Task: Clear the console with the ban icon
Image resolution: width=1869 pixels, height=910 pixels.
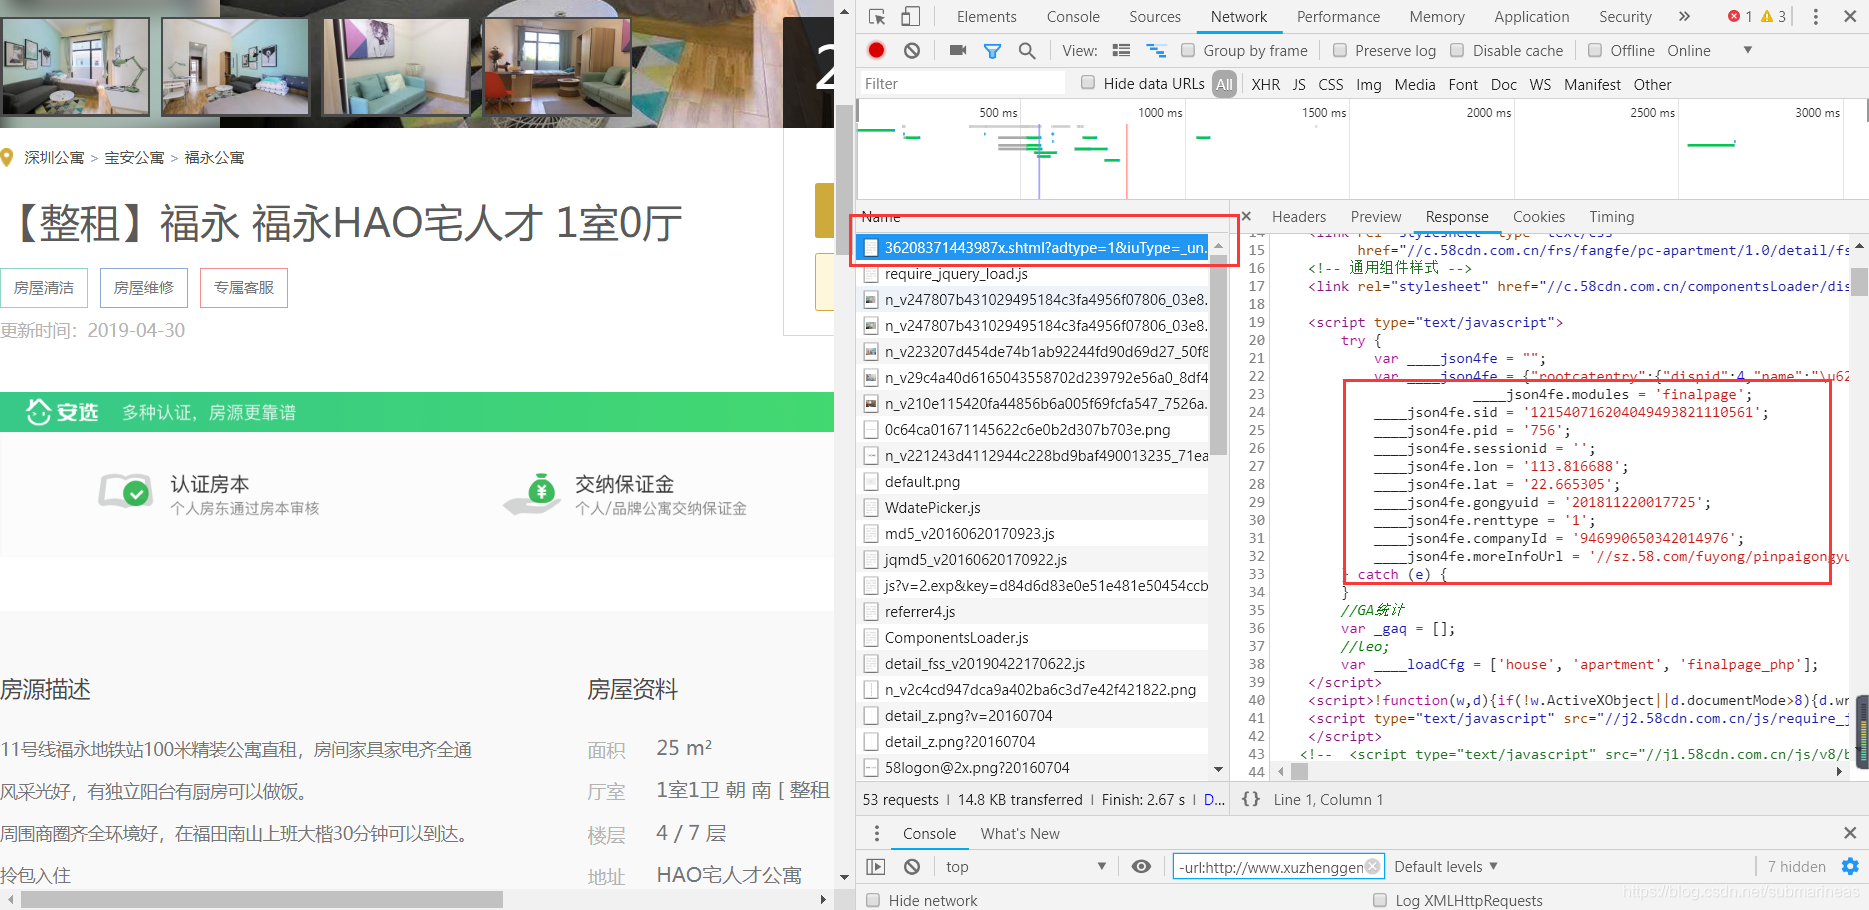Action: coord(912,867)
